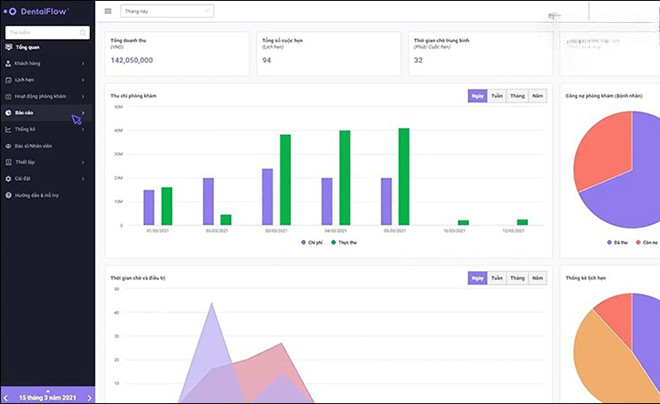Expand the Hoạt động phòng khám submenu
The image size is (660, 404).
click(x=83, y=96)
